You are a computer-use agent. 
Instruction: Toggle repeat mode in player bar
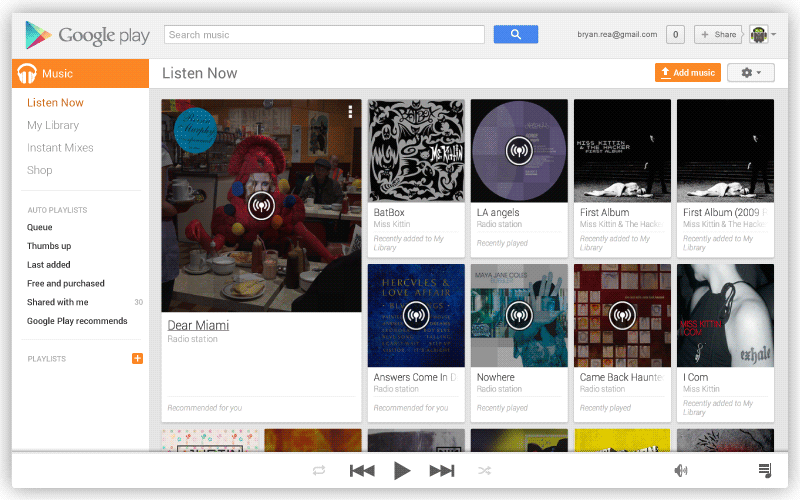tap(319, 471)
